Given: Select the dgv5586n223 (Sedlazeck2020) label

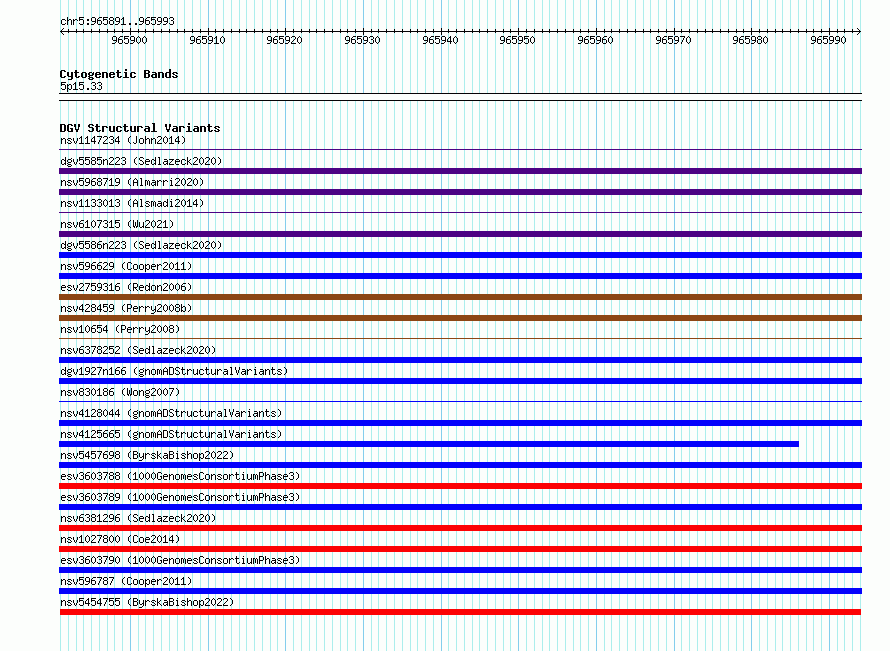Looking at the screenshot, I should 141,245.
